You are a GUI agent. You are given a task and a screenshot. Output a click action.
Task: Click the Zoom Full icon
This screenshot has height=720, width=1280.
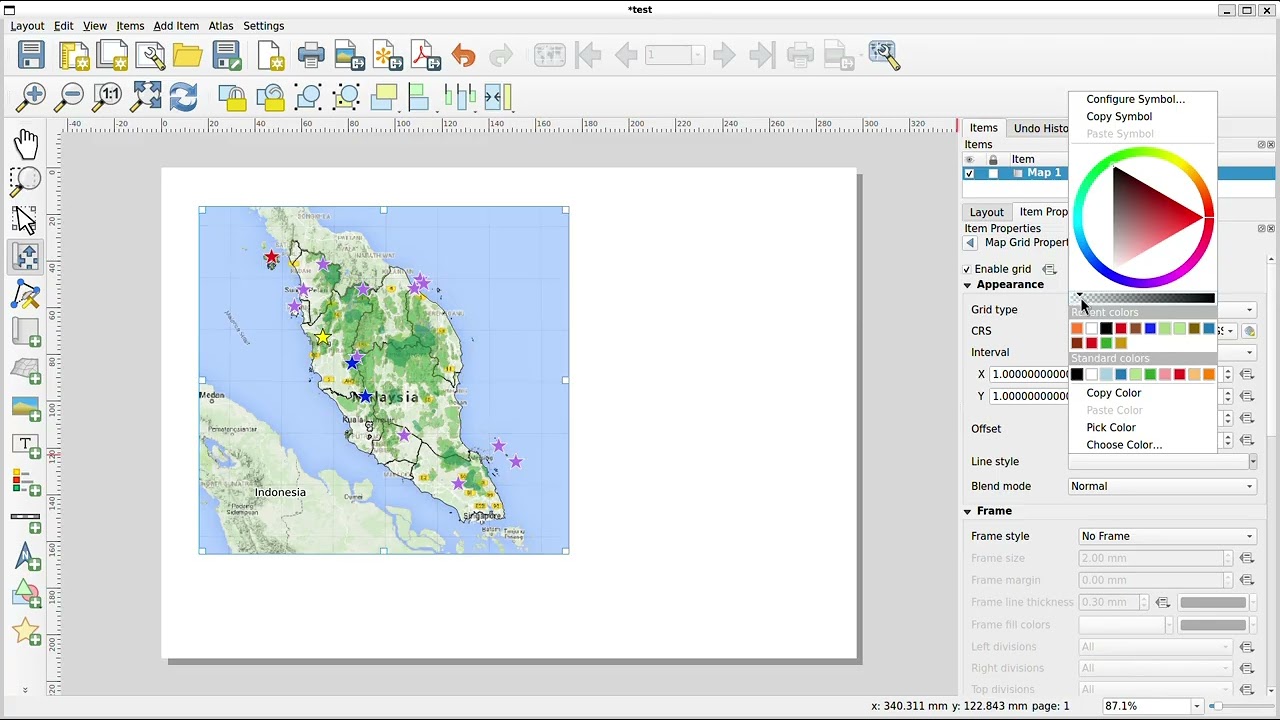tap(146, 97)
